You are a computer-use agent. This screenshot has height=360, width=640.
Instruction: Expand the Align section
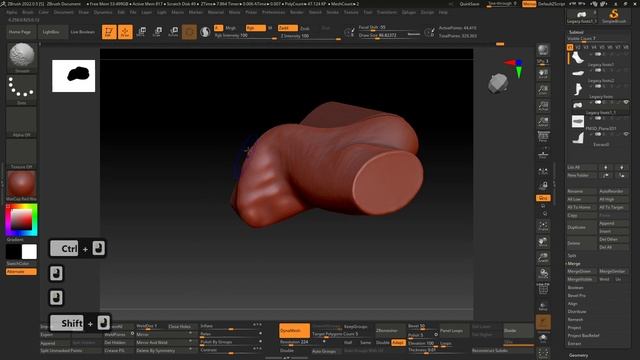point(573,303)
